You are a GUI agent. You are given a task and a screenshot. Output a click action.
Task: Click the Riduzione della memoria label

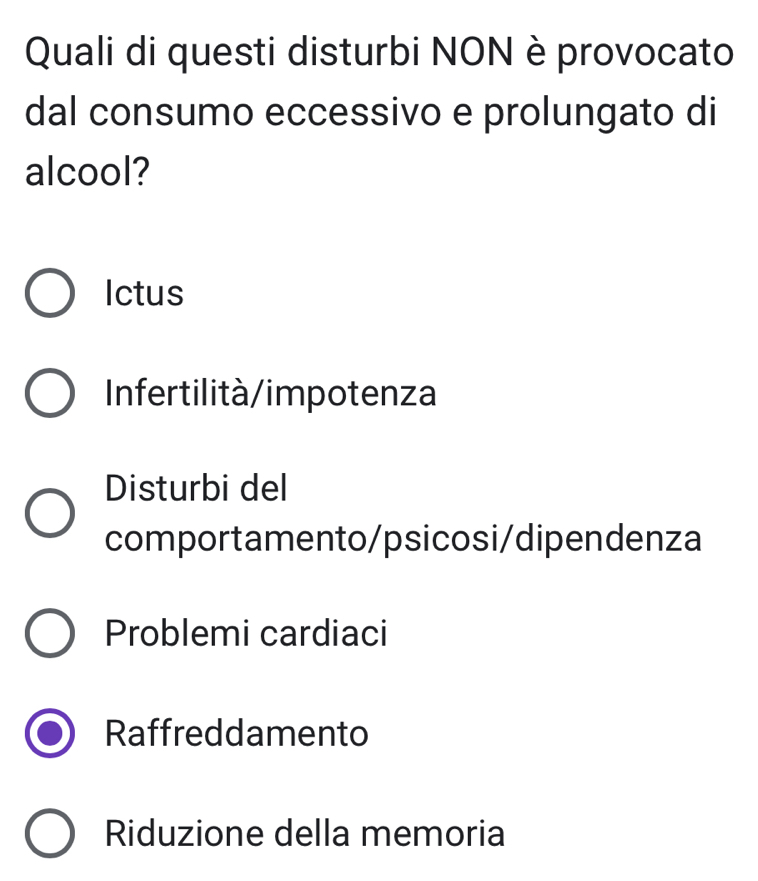305,834
